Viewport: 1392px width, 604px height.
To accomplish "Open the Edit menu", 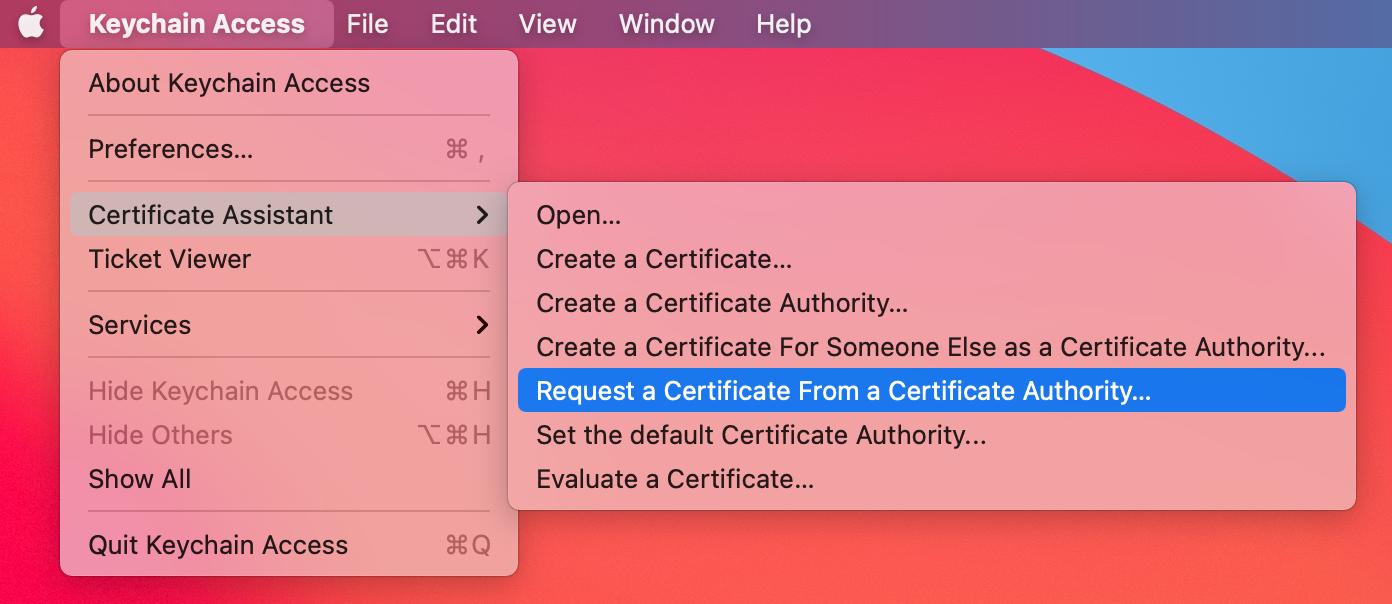I will click(454, 24).
